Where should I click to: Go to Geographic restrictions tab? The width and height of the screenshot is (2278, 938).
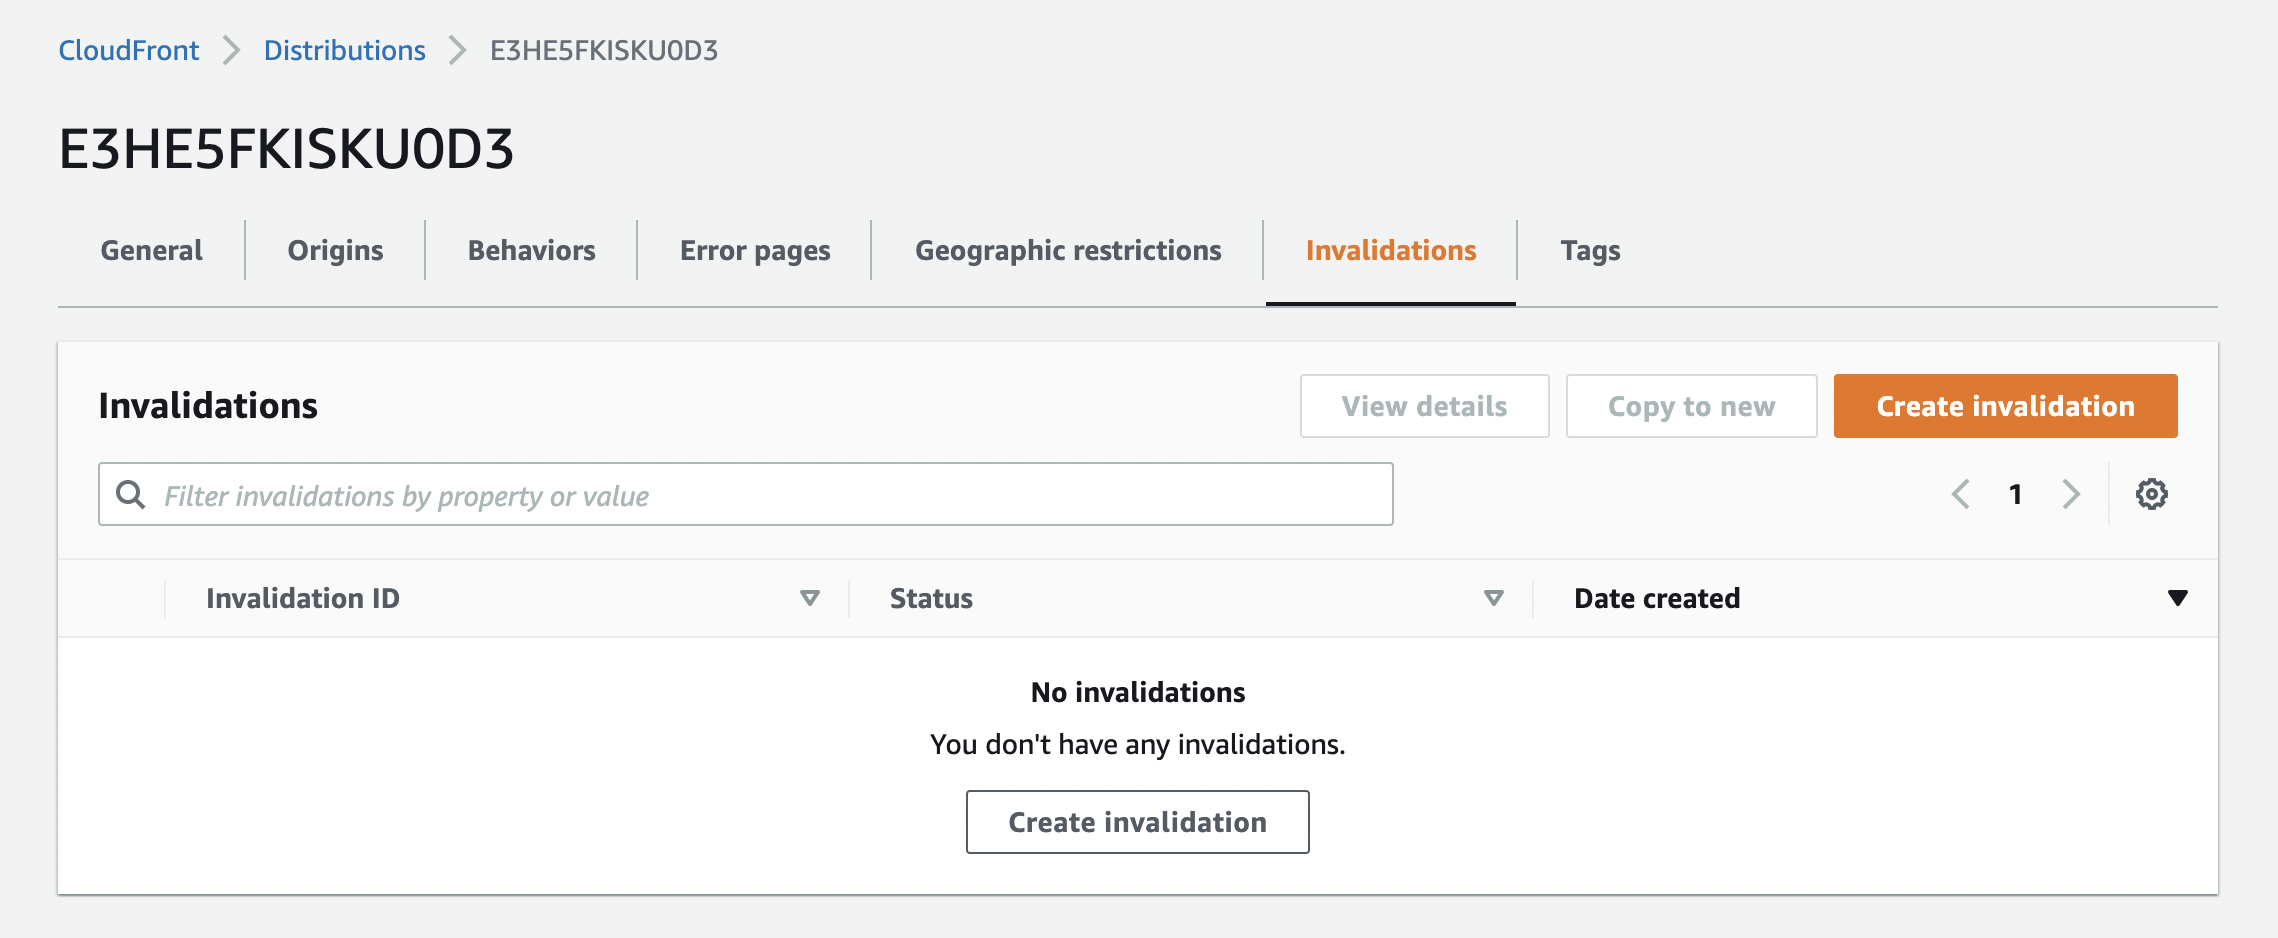pos(1068,250)
